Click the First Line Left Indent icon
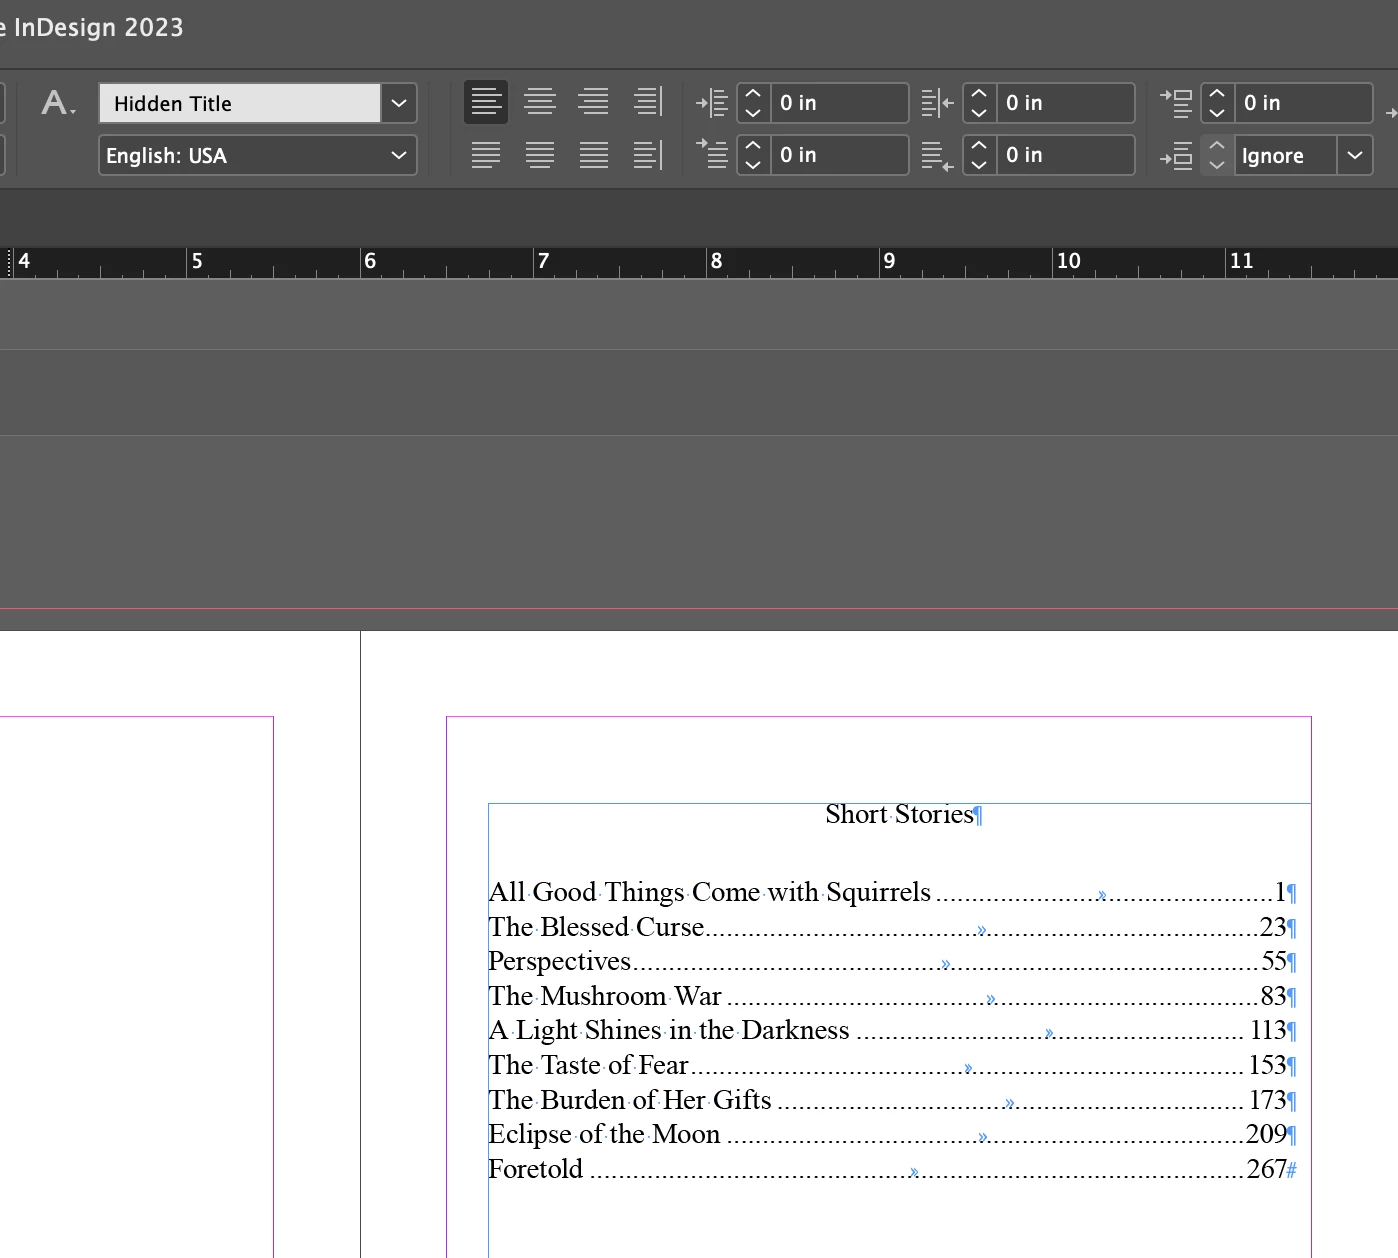This screenshot has width=1398, height=1258. pyautogui.click(x=712, y=155)
